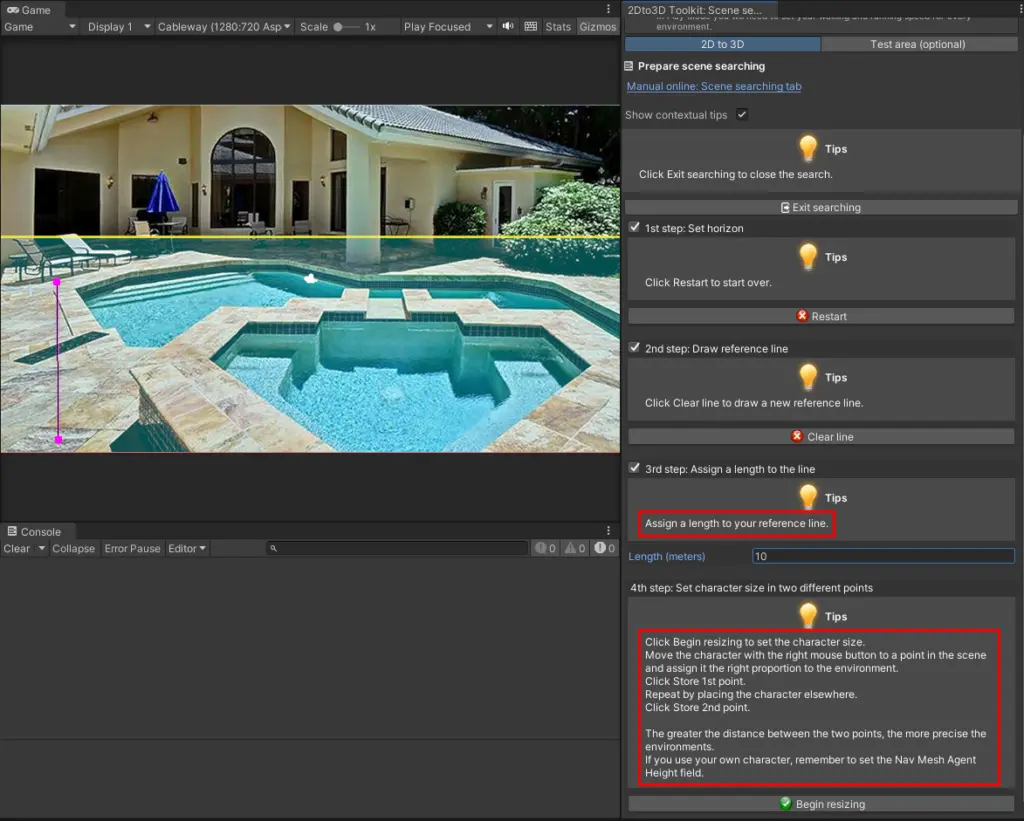
Task: Expand the Cableway aspect ratio dropdown
Action: (x=224, y=27)
